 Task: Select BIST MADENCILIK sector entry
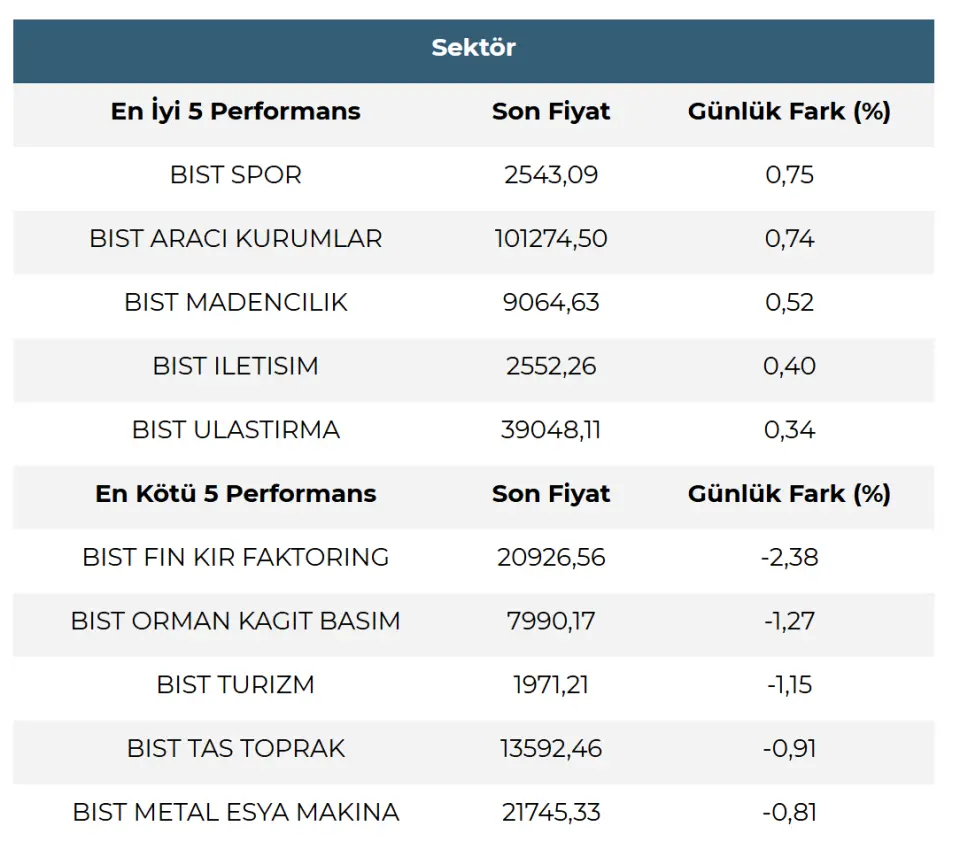click(236, 303)
